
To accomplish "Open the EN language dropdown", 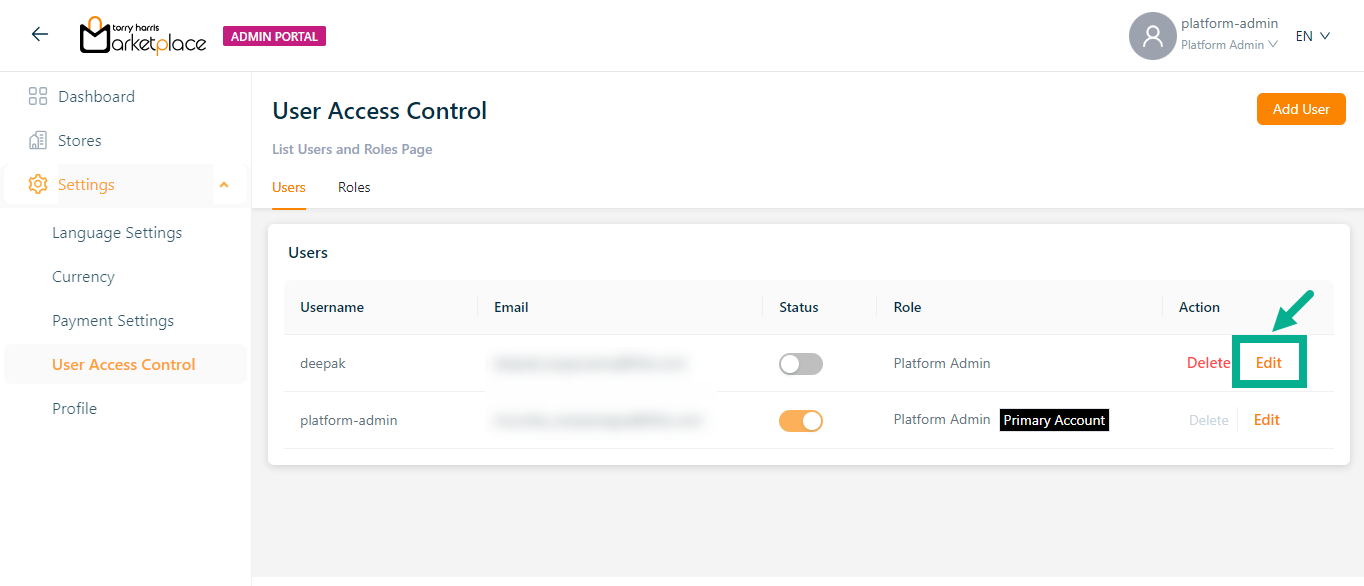I will pos(1312,36).
